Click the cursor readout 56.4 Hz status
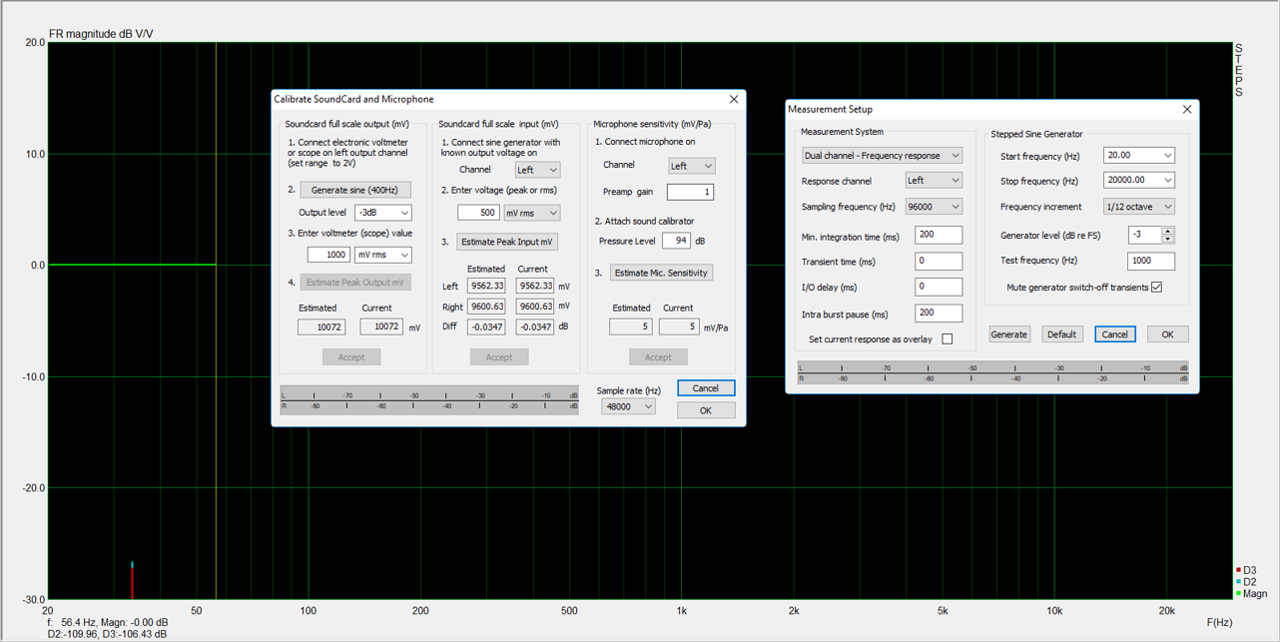The width and height of the screenshot is (1280, 642). pyautogui.click(x=107, y=622)
